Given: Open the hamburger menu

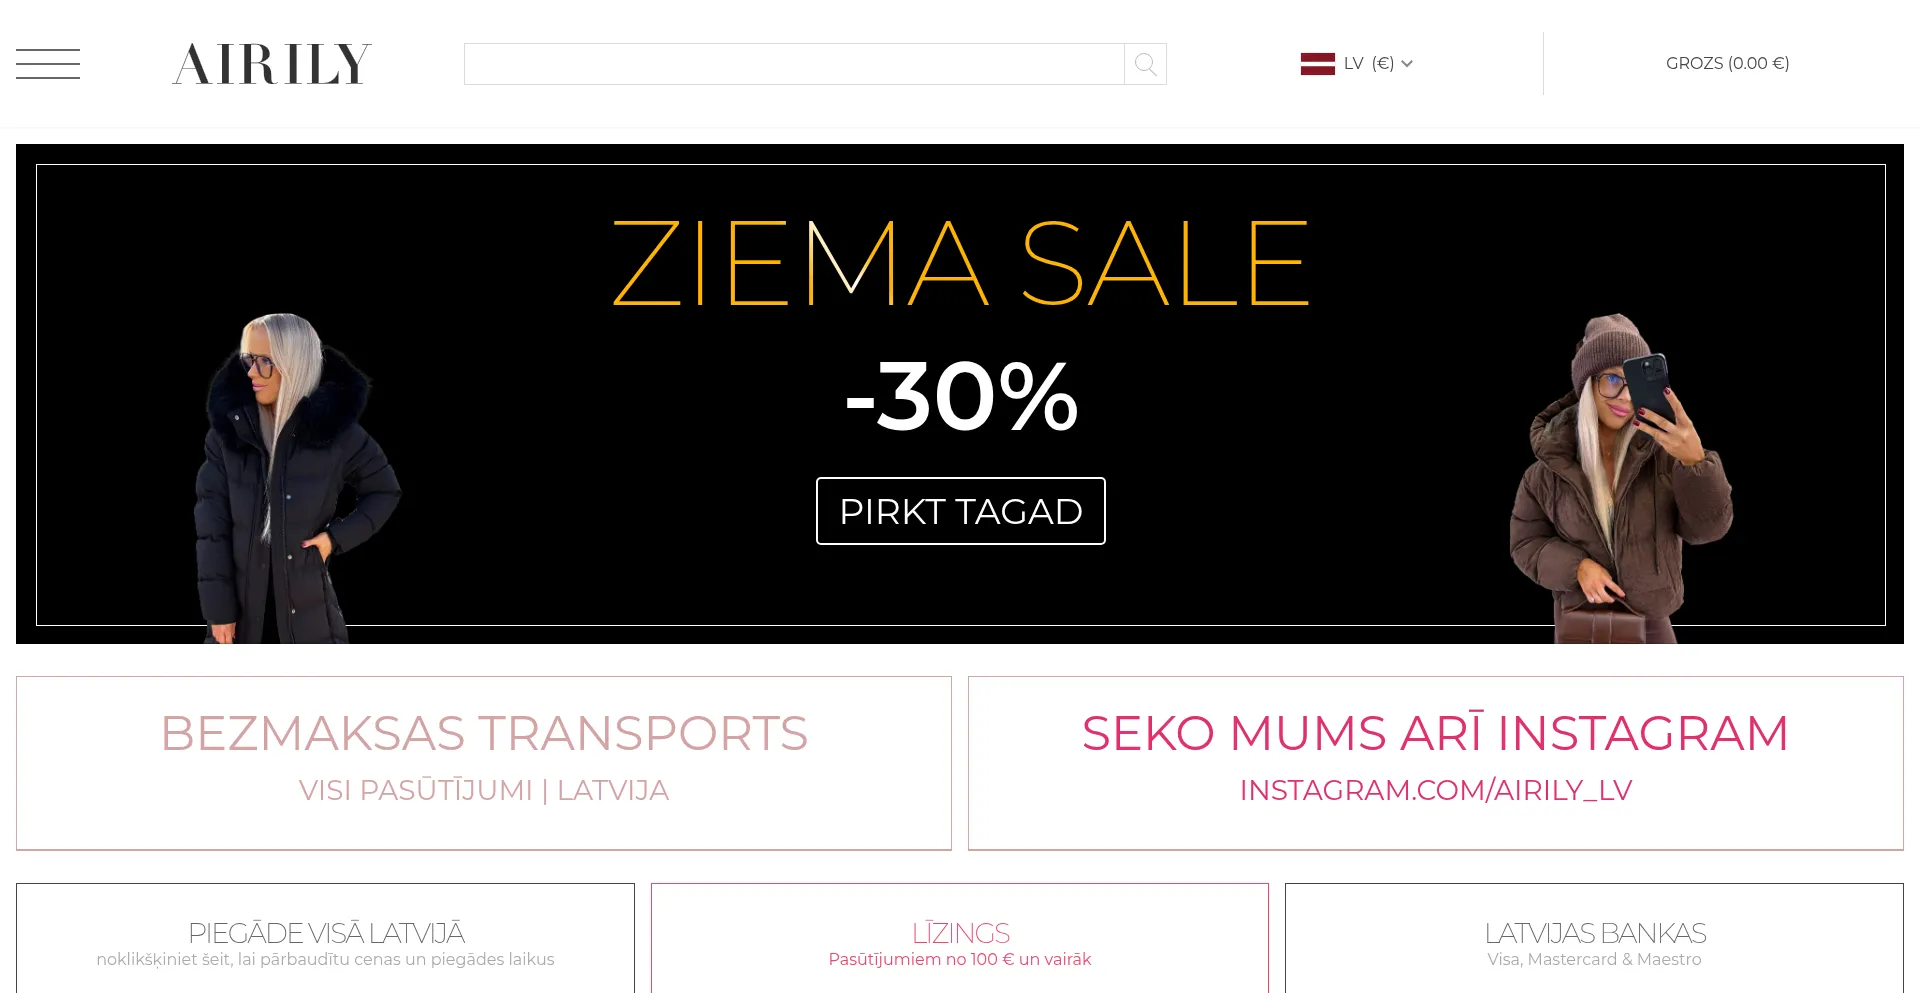Looking at the screenshot, I should coord(48,64).
